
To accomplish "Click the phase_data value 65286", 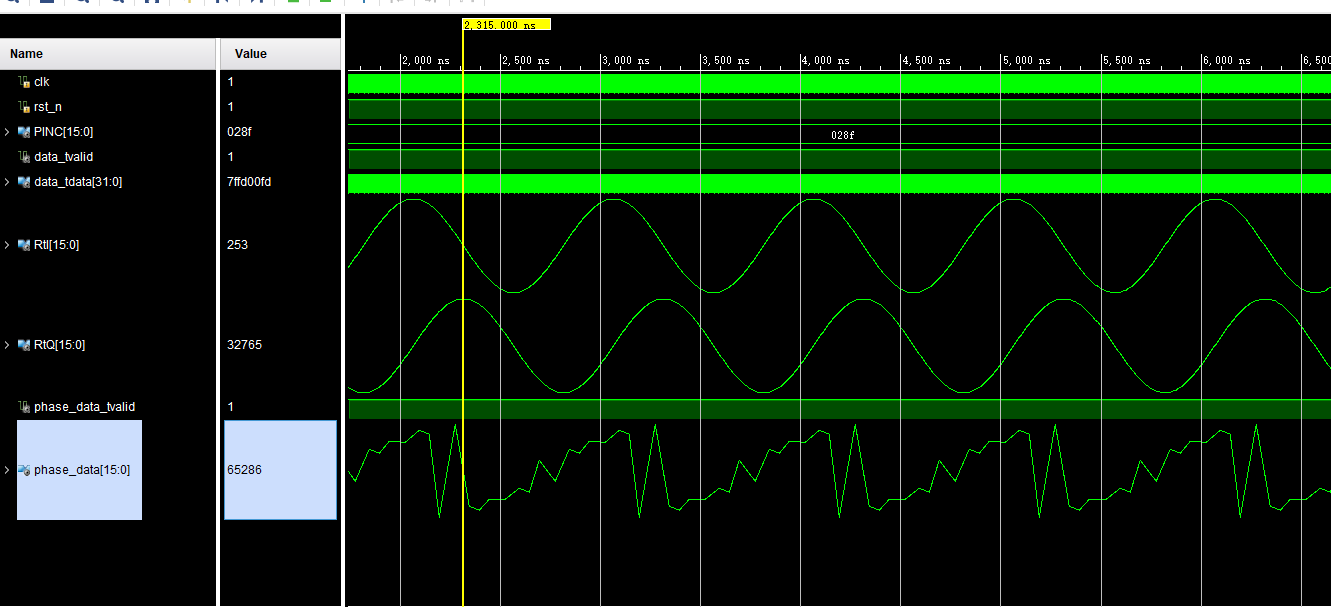I will click(244, 470).
